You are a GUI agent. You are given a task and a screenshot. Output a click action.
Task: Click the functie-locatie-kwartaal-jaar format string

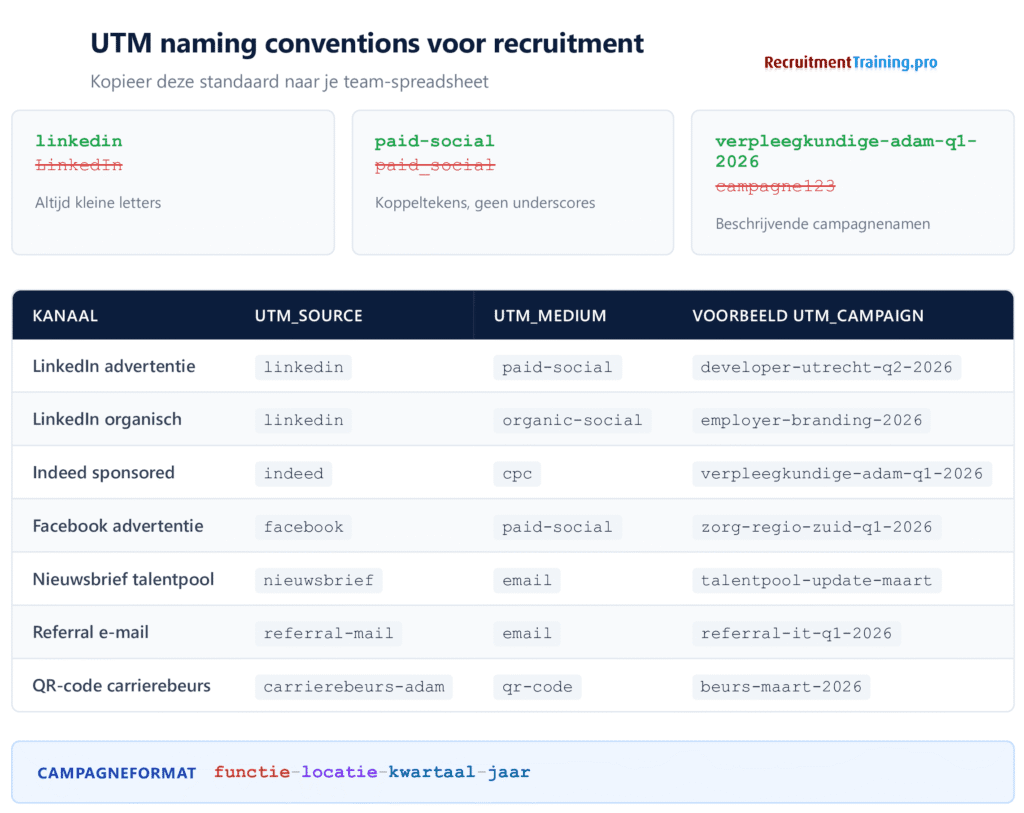(369, 772)
